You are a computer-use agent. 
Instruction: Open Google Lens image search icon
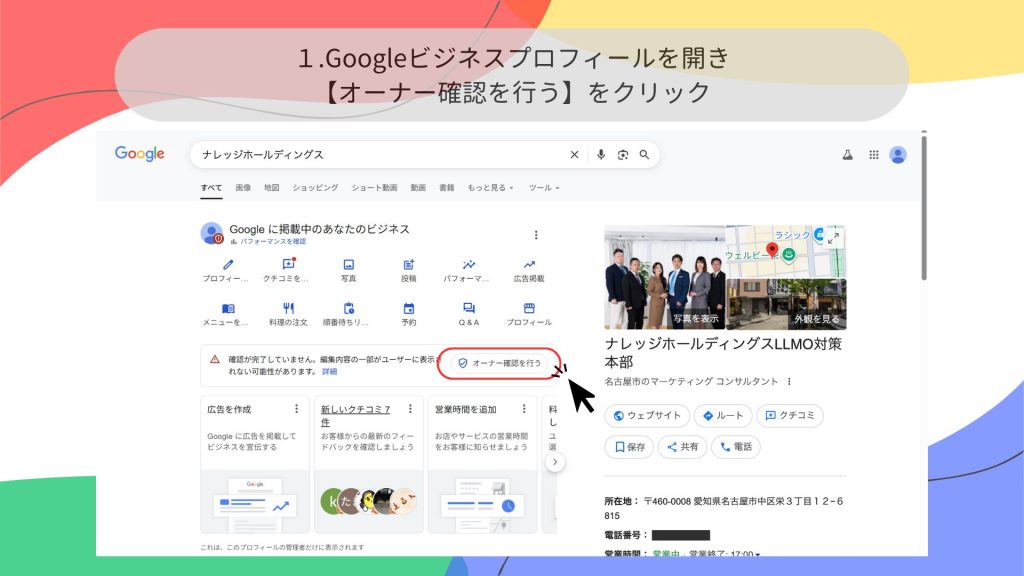(623, 155)
